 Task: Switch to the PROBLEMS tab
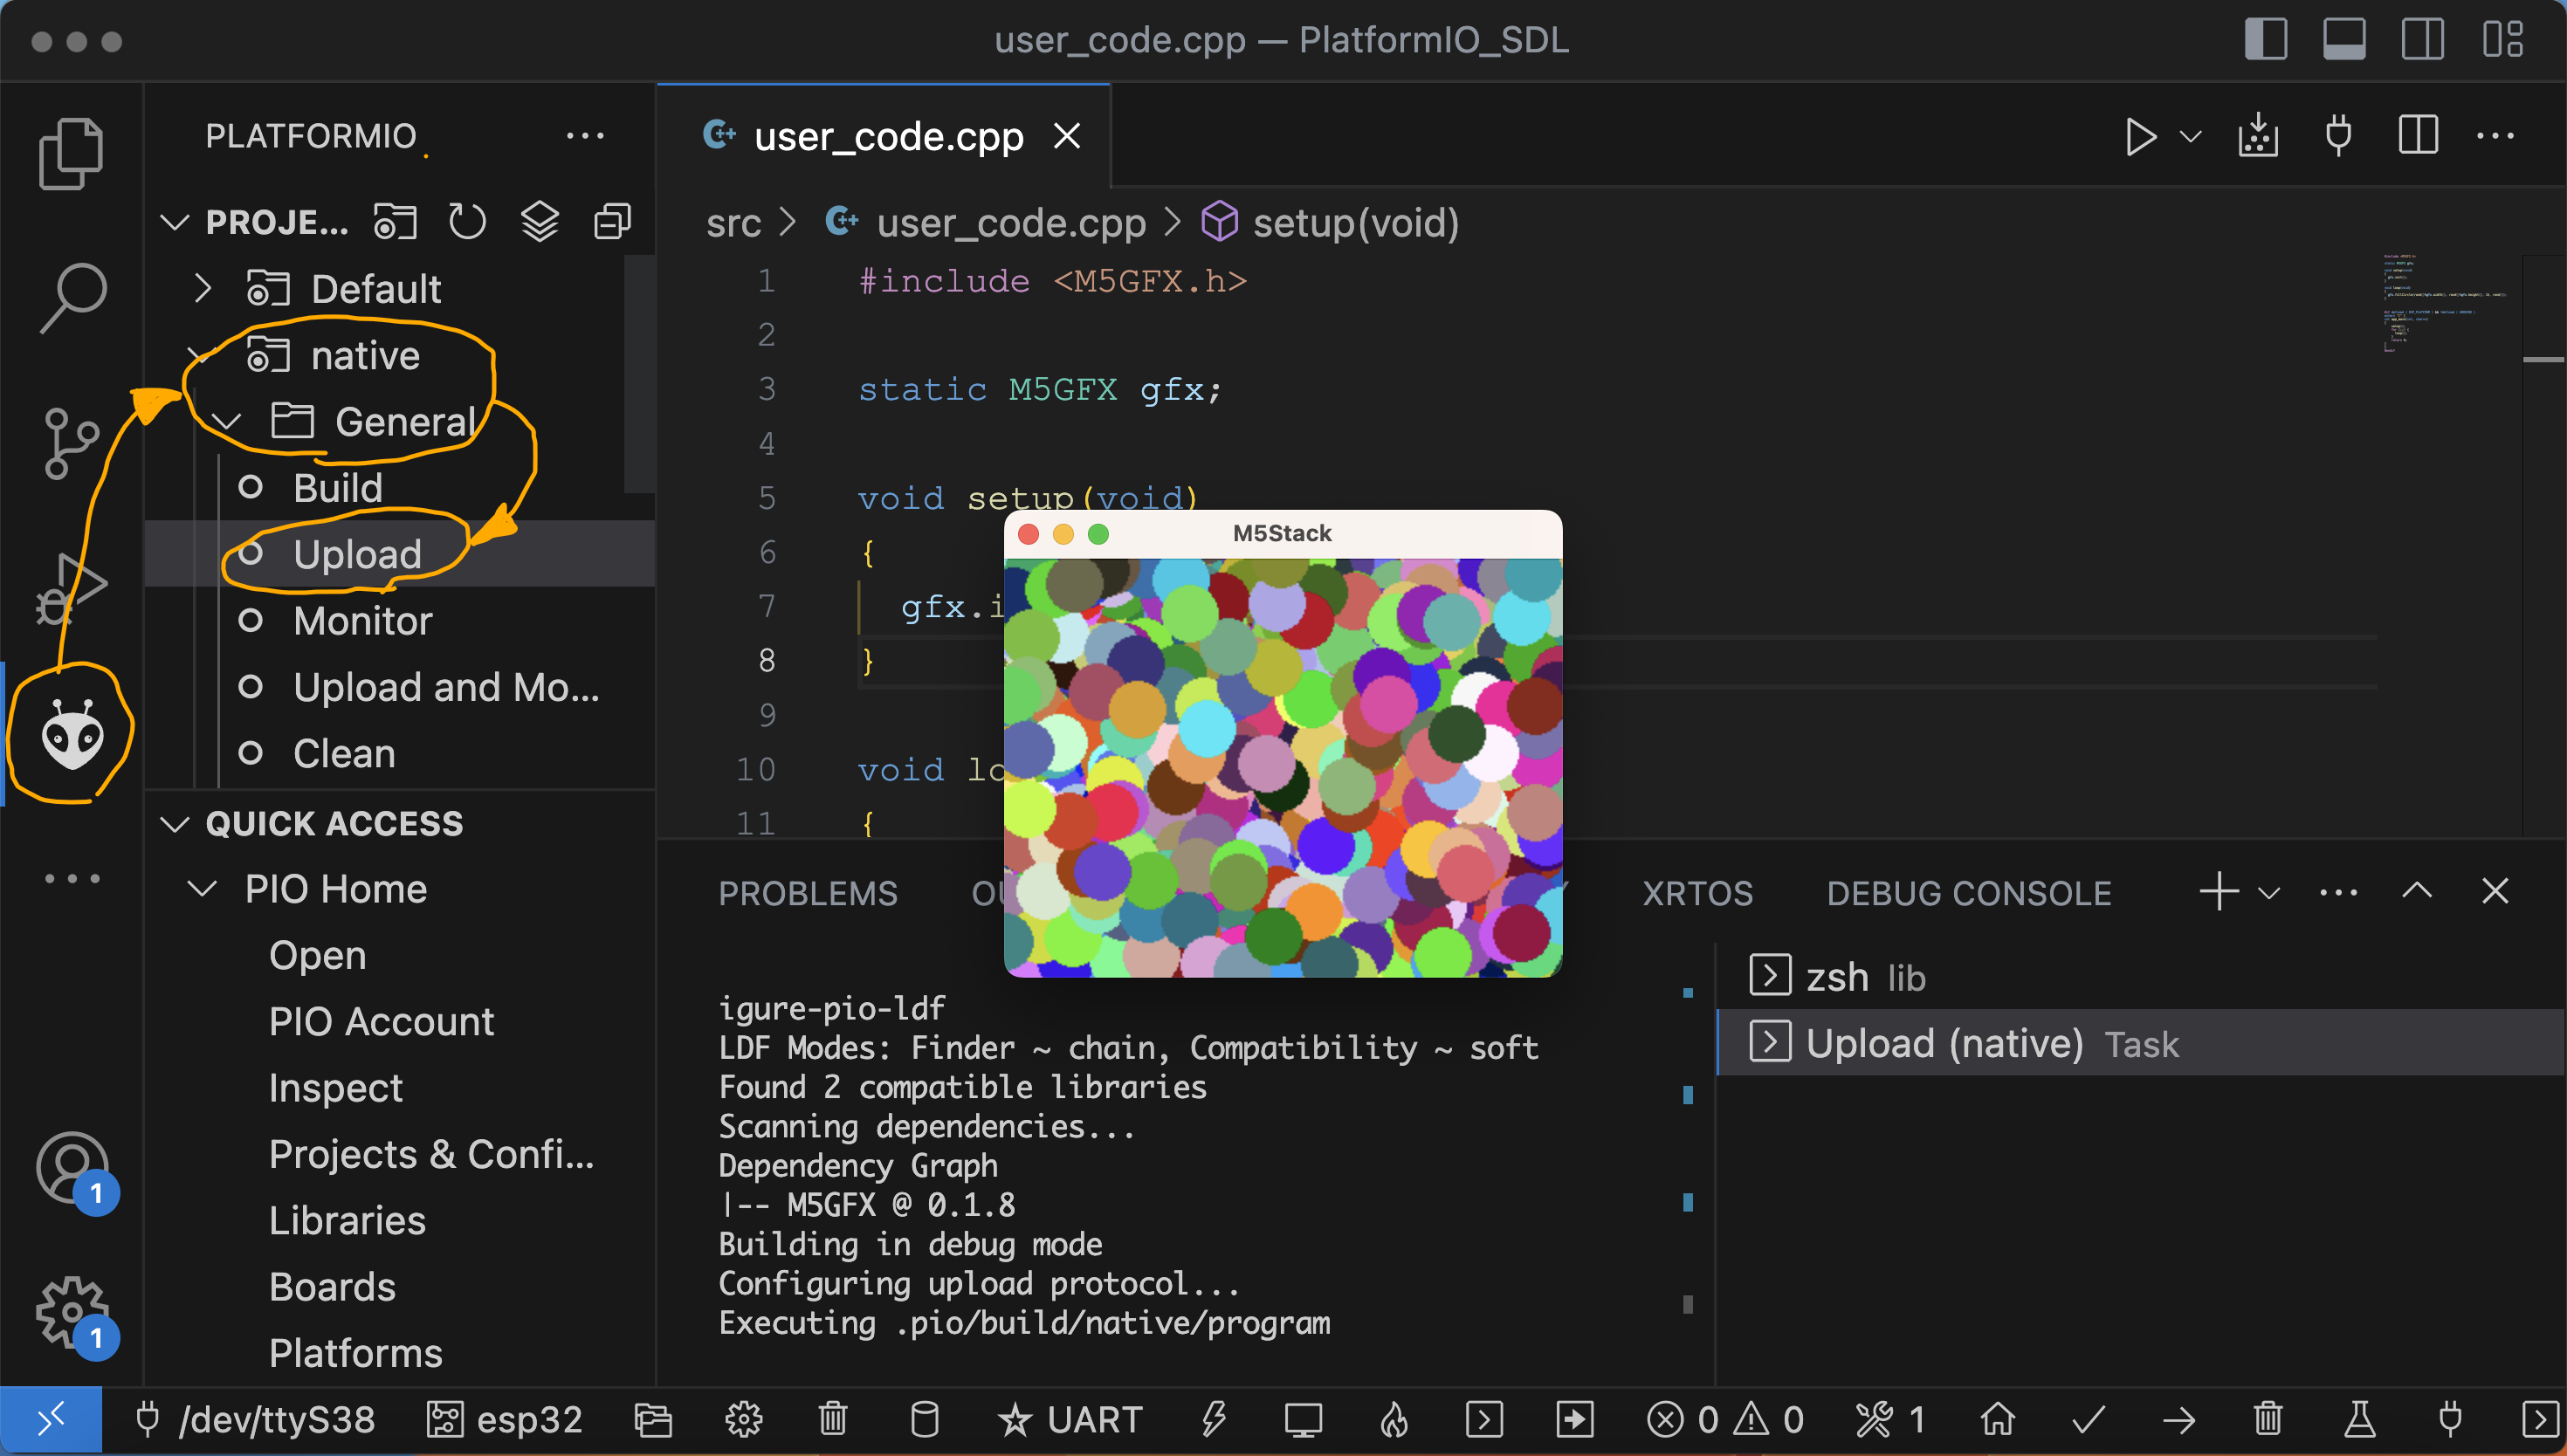pyautogui.click(x=807, y=892)
